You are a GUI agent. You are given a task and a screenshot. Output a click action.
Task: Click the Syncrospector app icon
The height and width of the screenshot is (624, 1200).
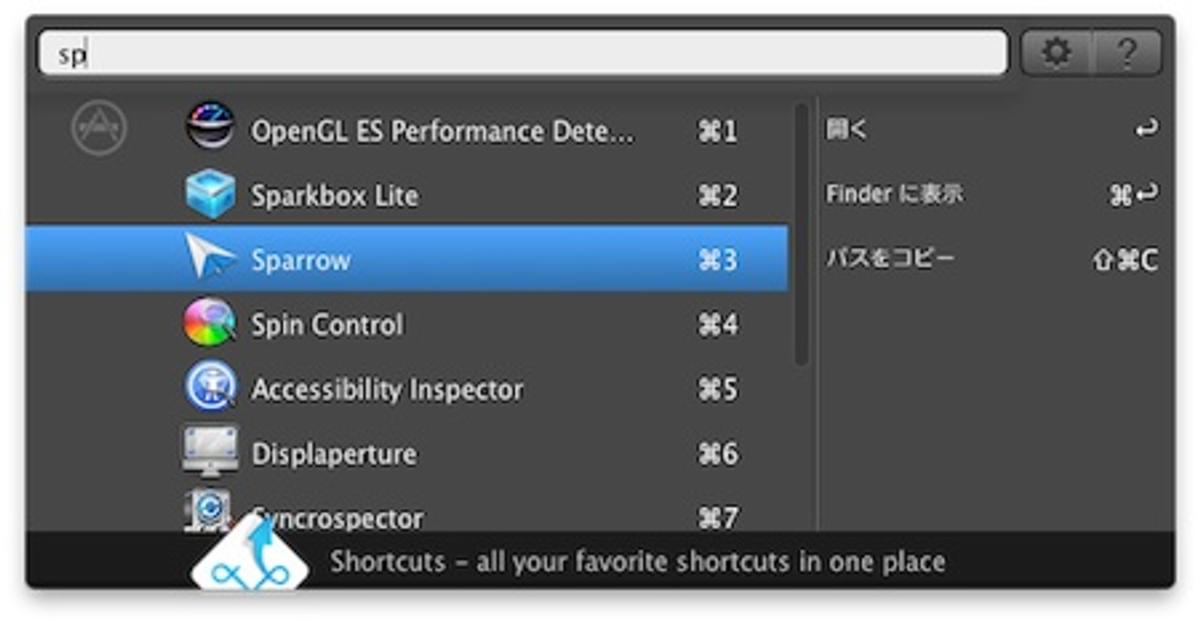click(208, 511)
